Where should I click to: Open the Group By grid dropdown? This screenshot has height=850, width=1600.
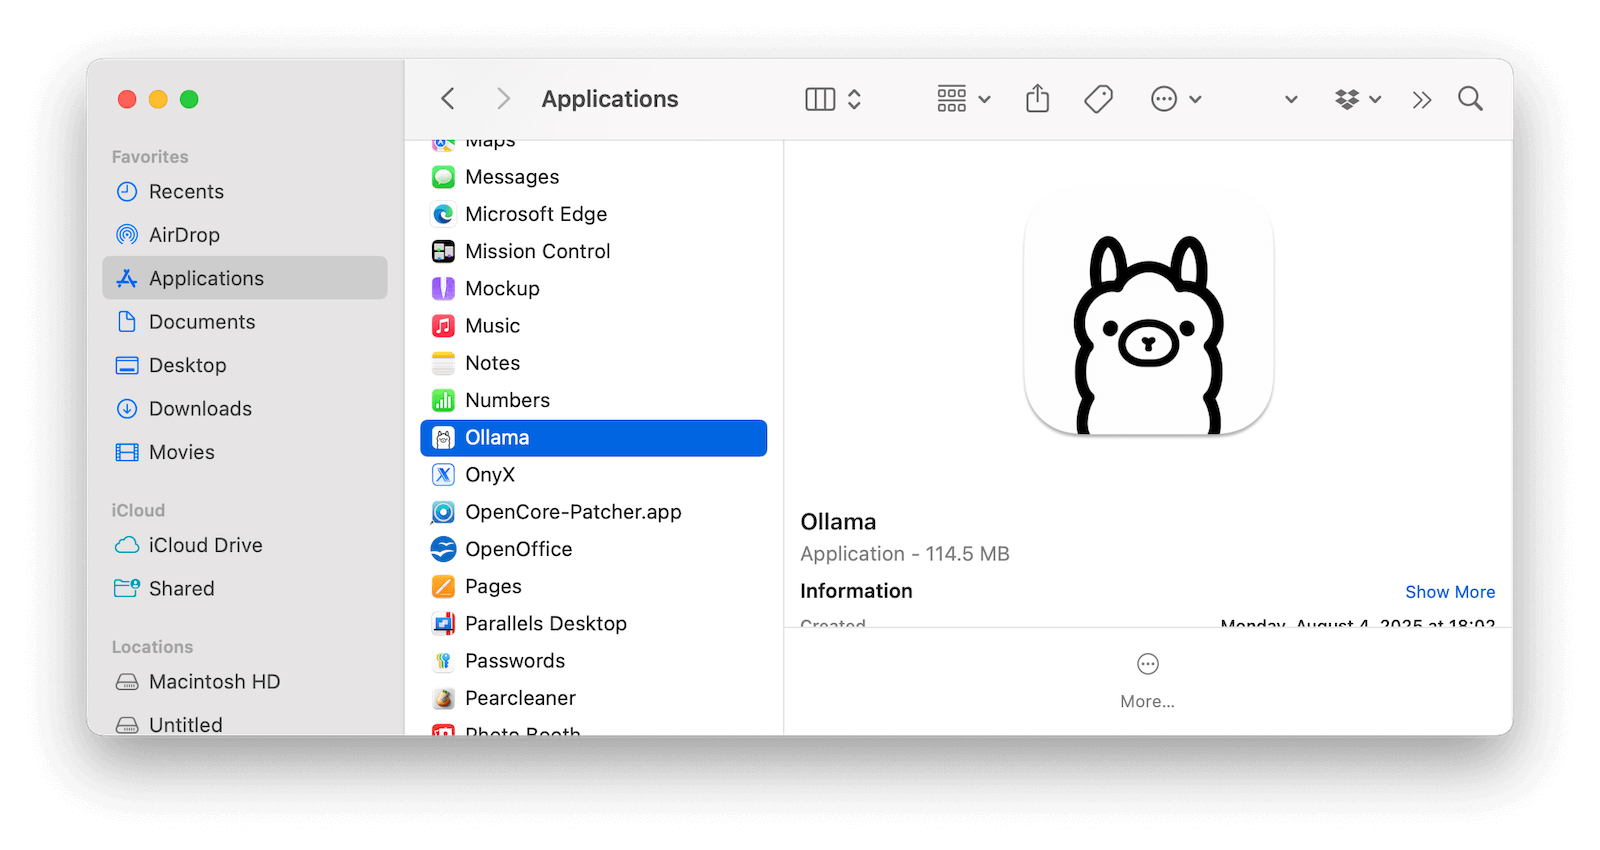[x=963, y=99]
